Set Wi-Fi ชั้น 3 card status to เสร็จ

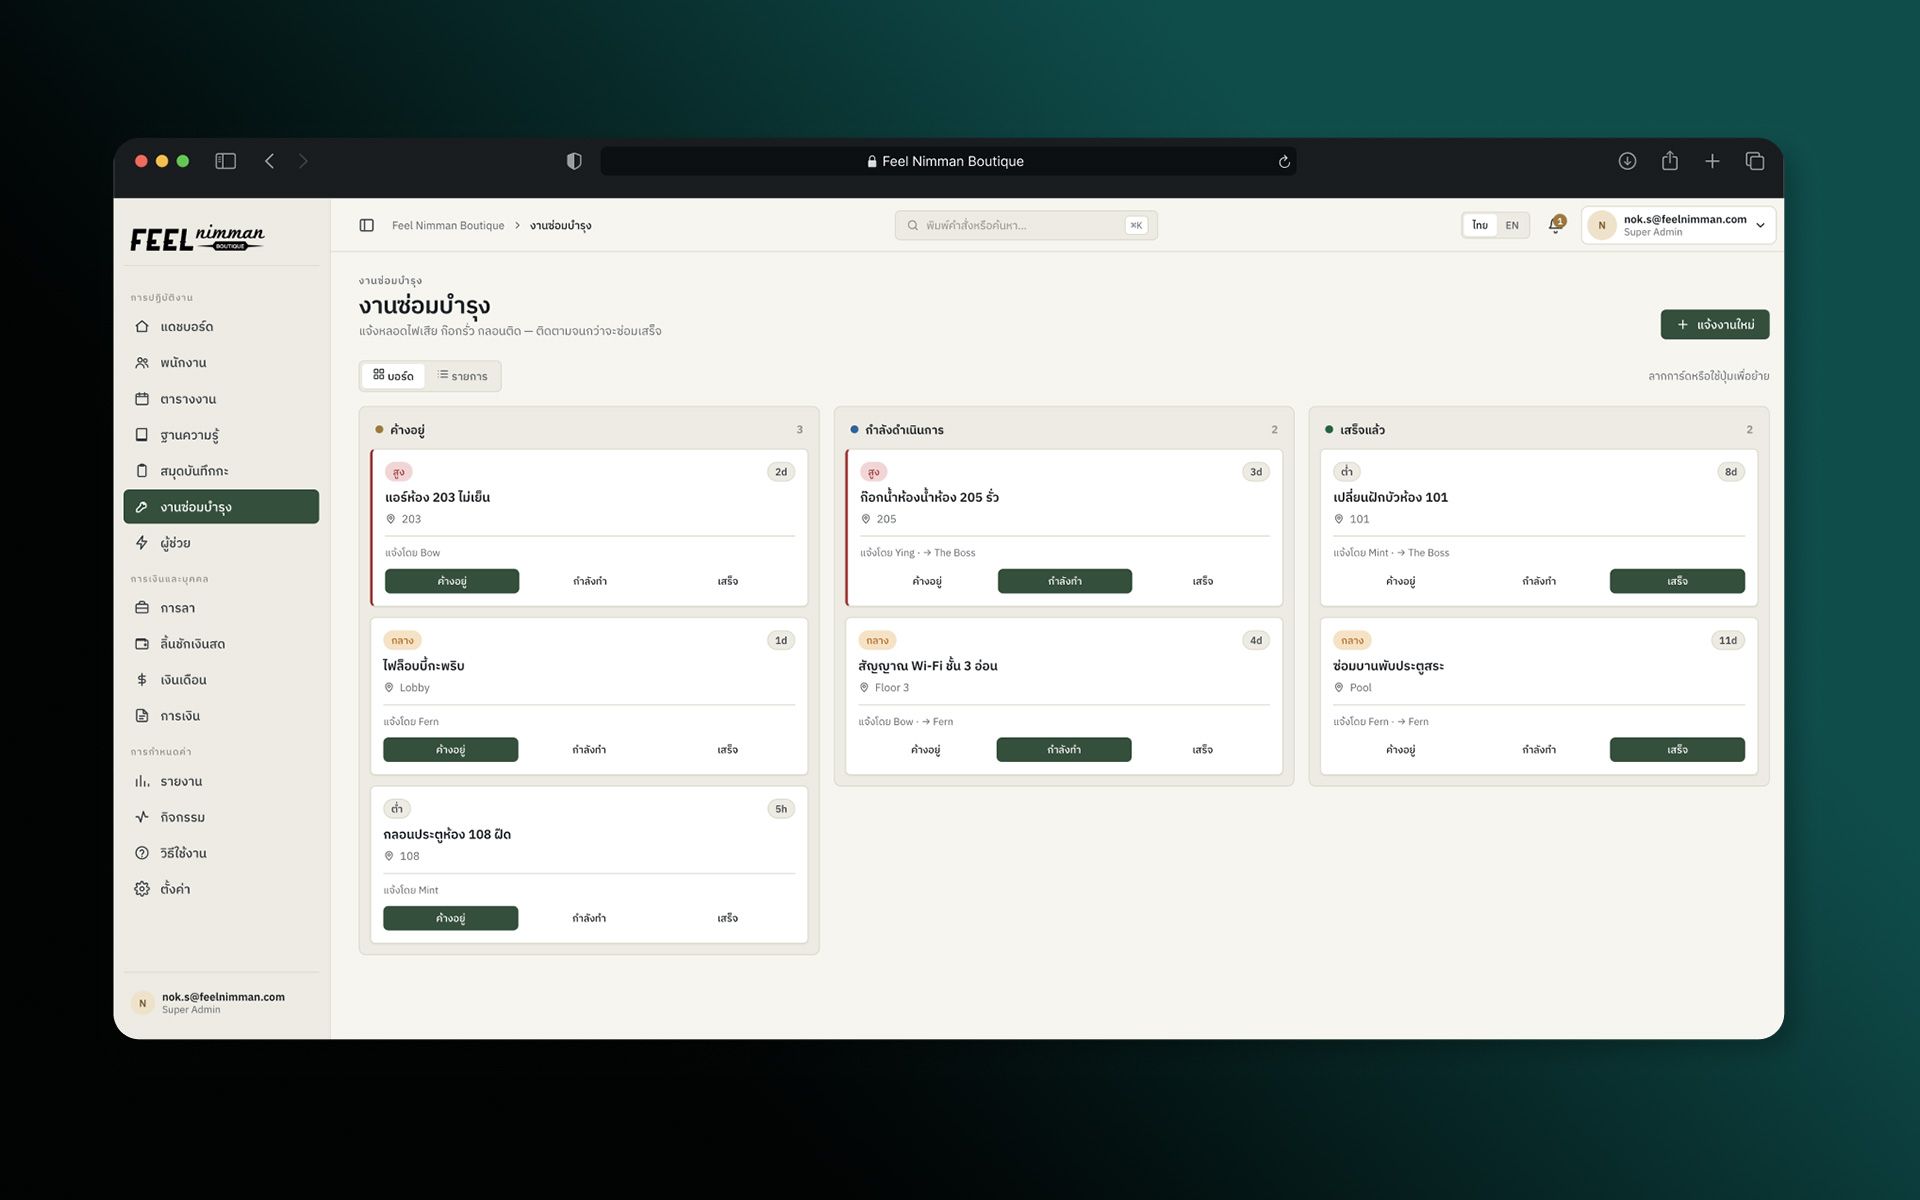coord(1202,749)
